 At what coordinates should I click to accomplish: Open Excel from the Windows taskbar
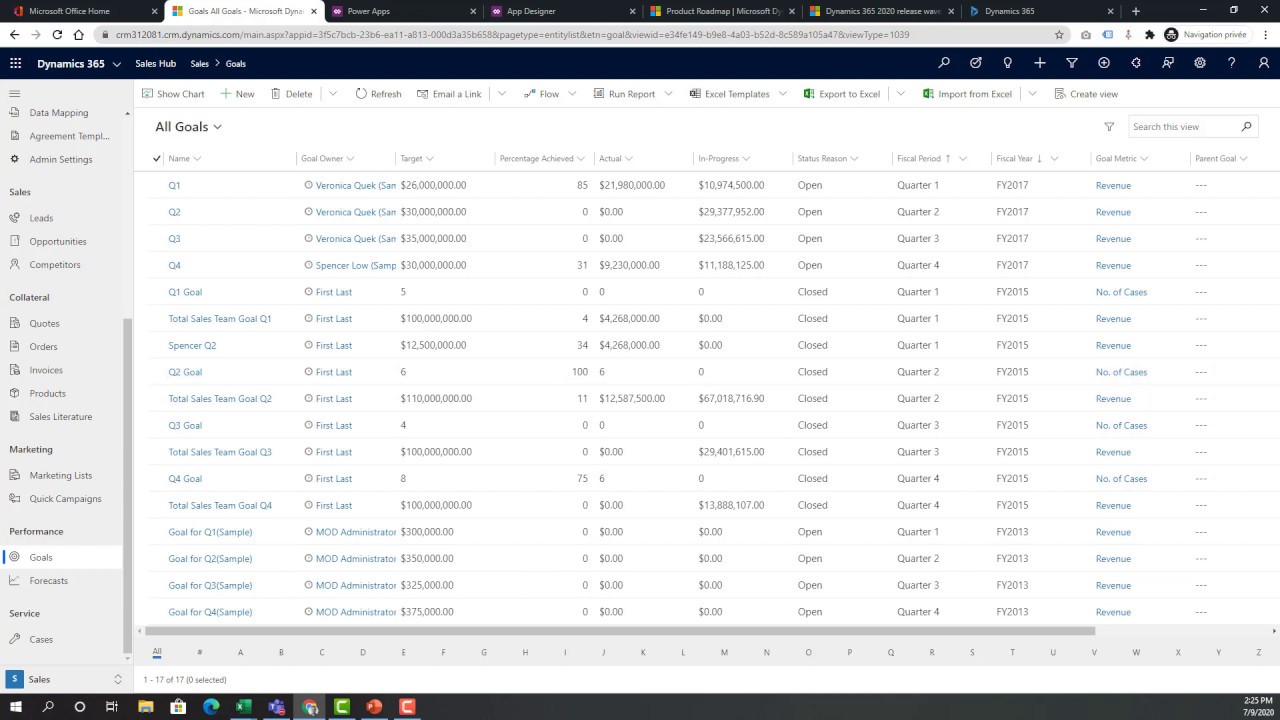(243, 707)
